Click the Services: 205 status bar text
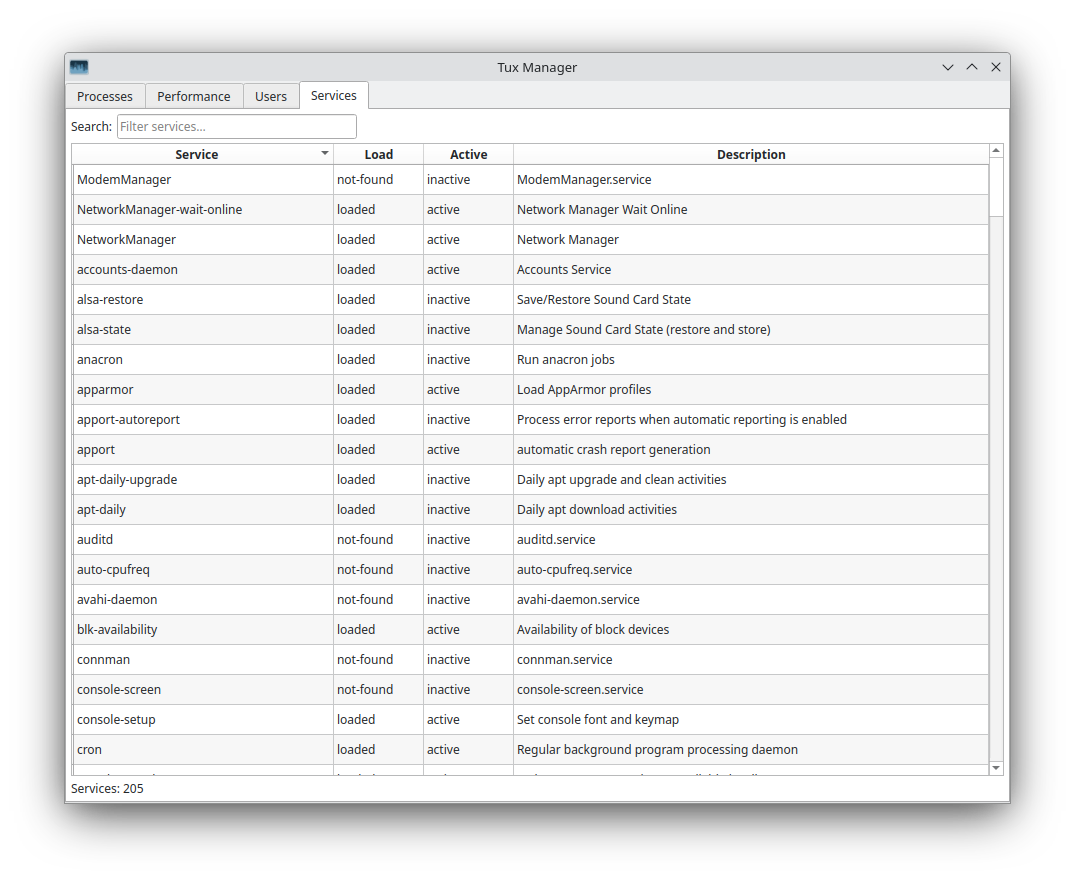Viewport: 1075px width, 880px height. click(x=107, y=789)
